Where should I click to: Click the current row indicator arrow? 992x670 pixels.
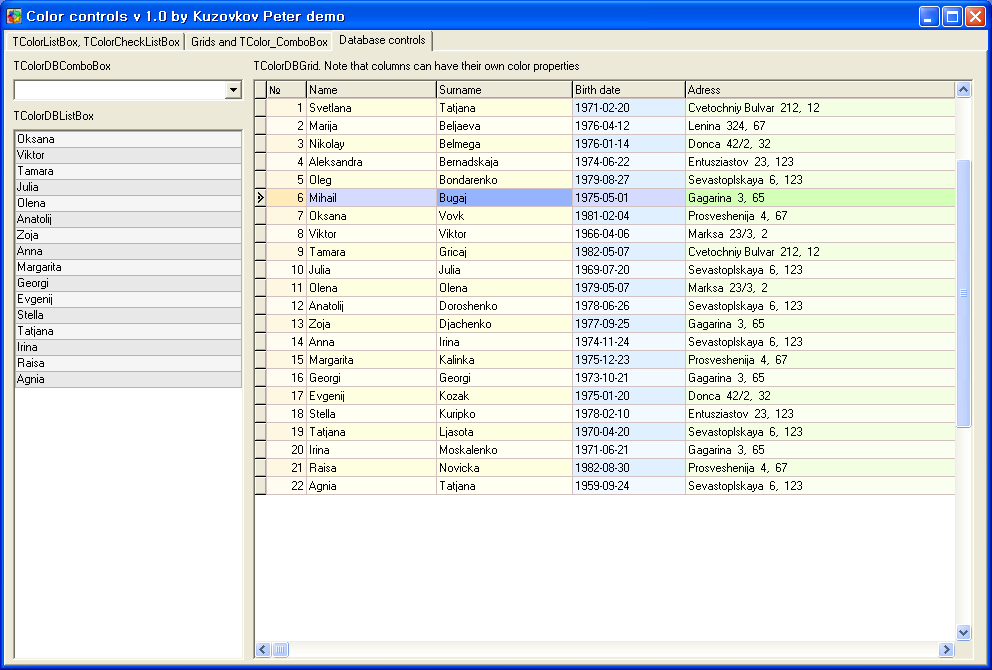coord(261,198)
